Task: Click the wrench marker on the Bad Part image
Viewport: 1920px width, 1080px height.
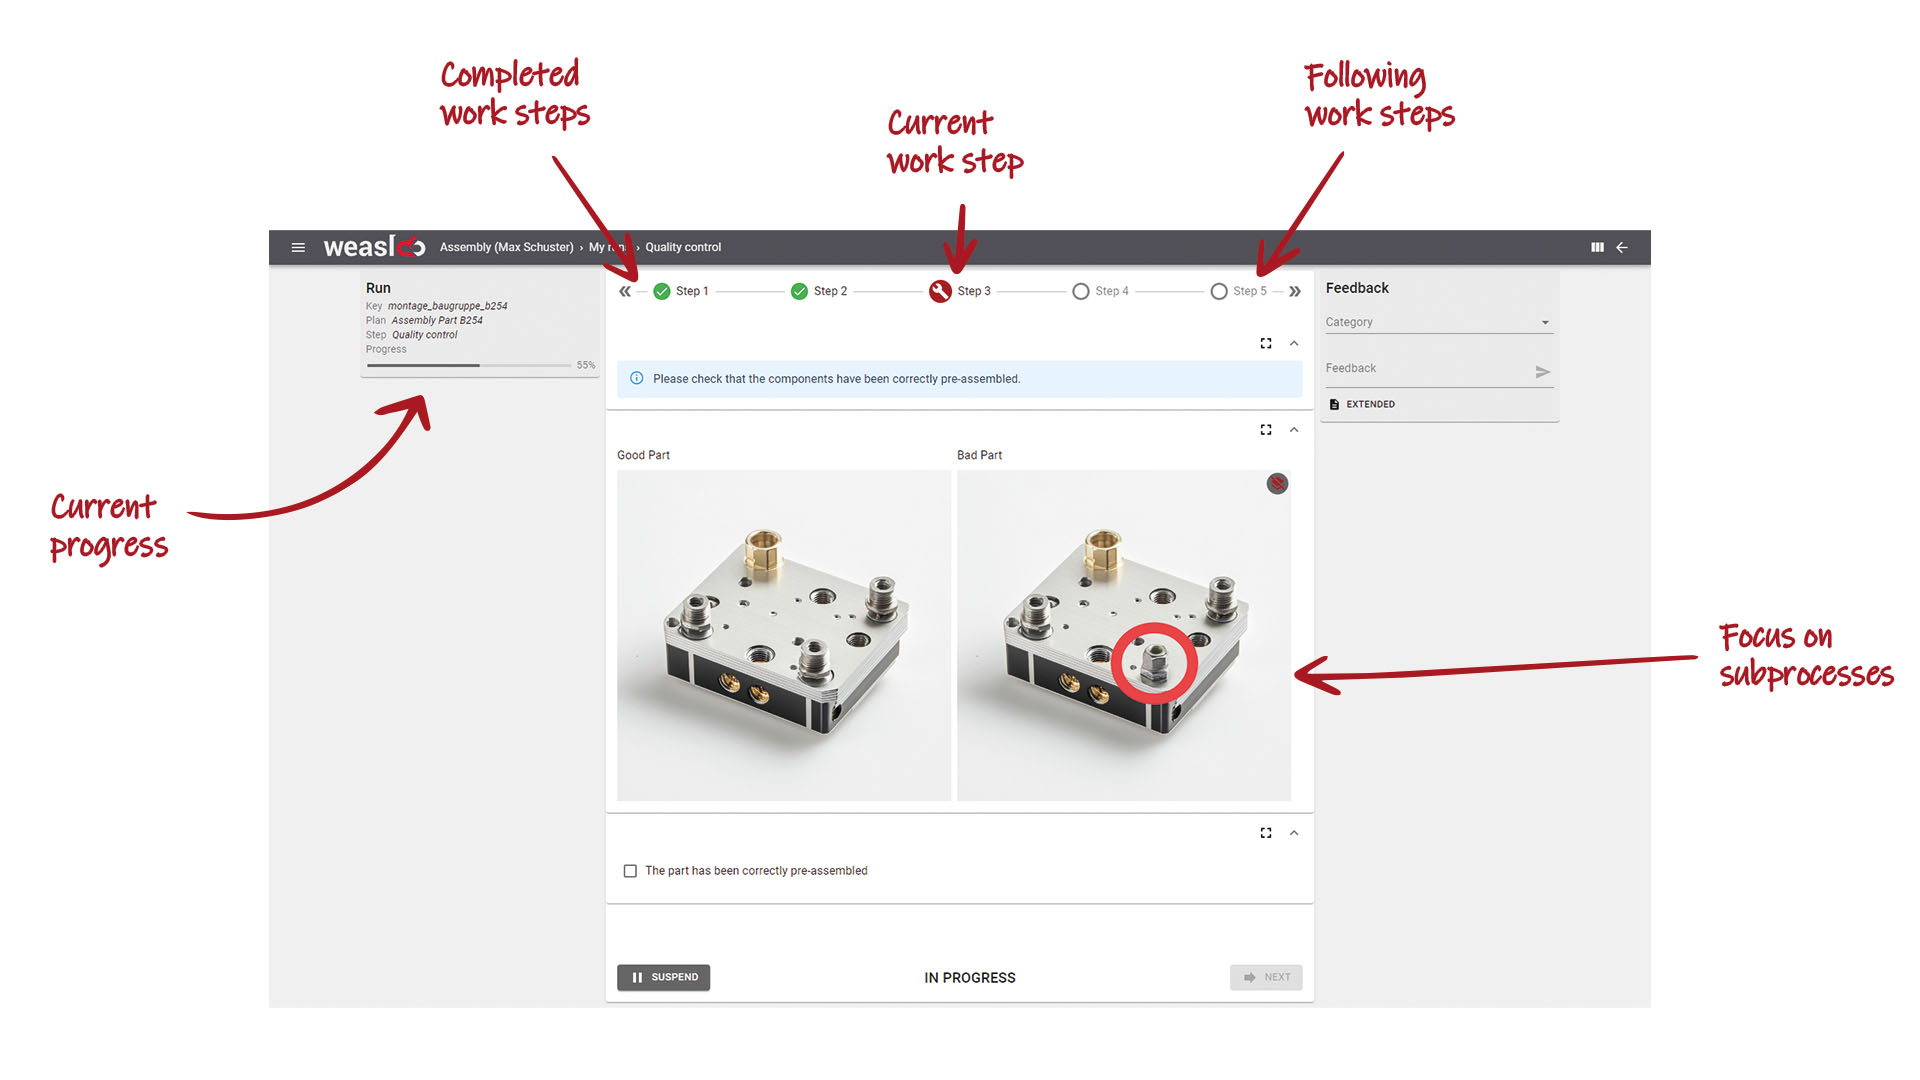Action: click(1277, 483)
